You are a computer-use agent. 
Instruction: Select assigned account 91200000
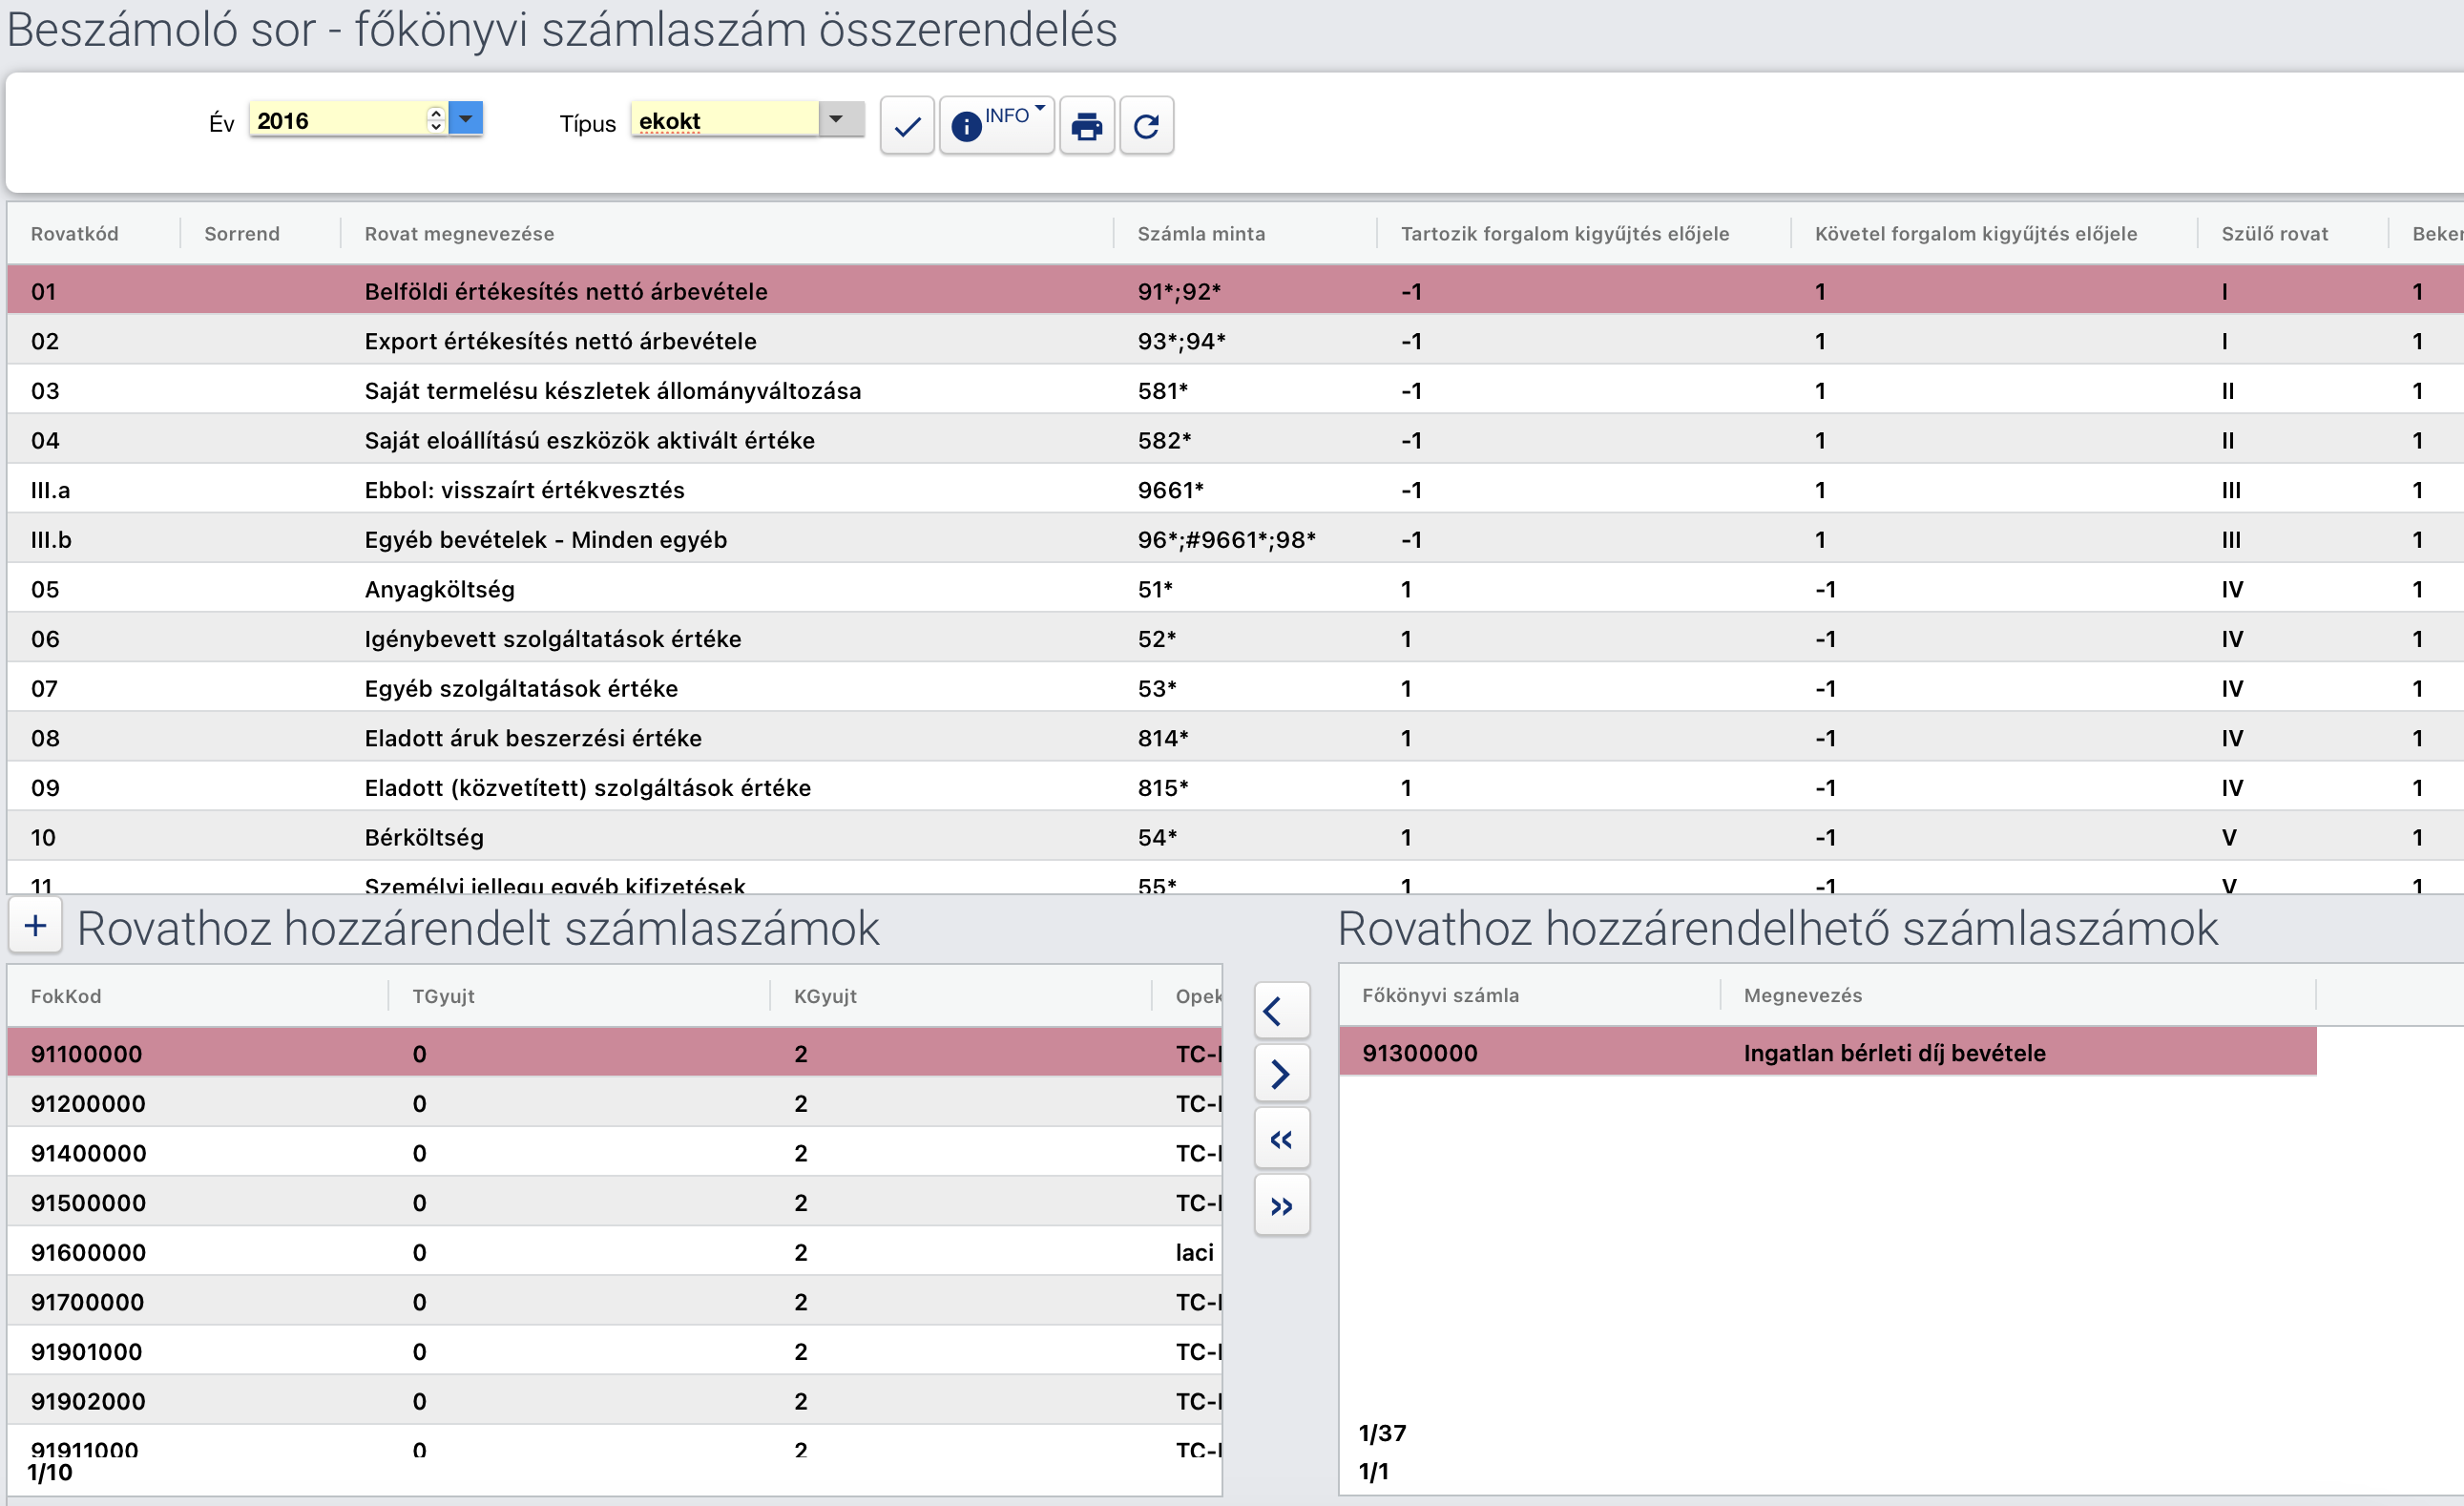pos(614,1103)
